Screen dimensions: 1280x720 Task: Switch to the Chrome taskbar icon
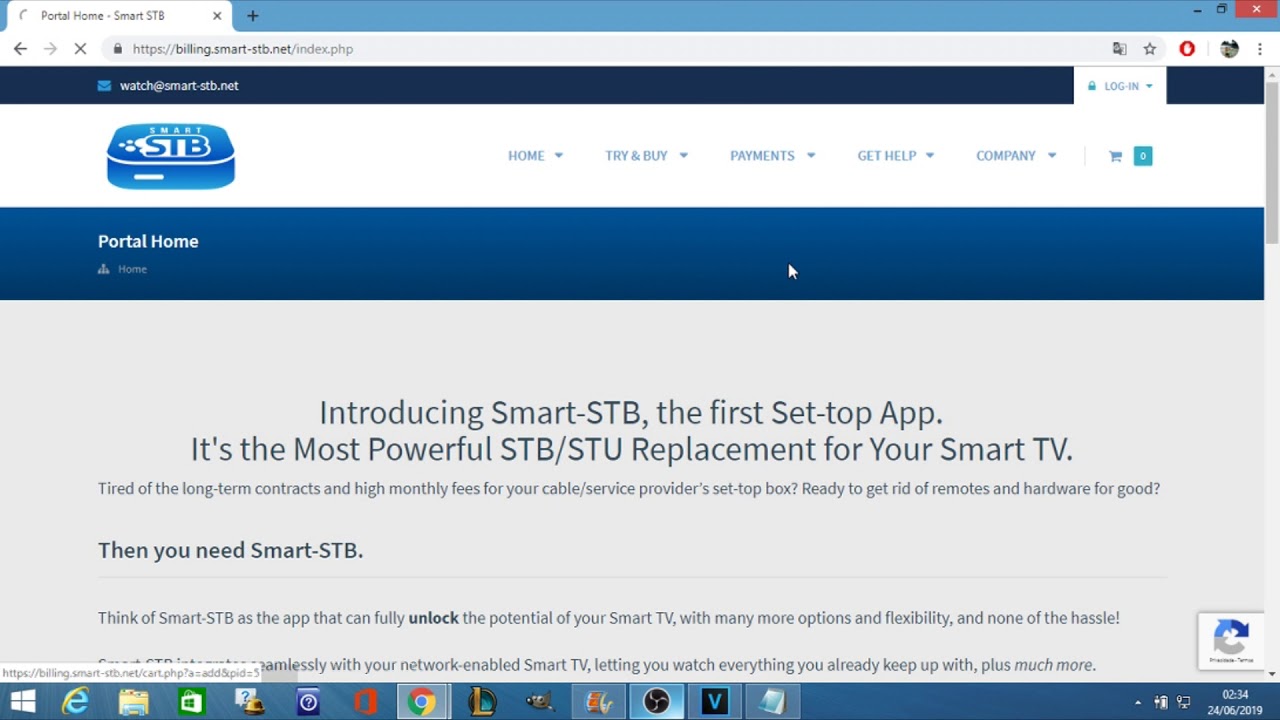coord(423,702)
